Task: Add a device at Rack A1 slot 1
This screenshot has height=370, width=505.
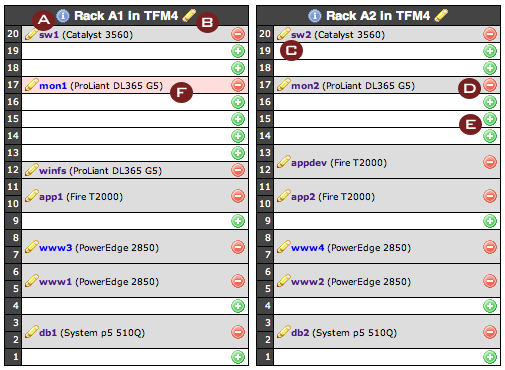Action: 238,357
